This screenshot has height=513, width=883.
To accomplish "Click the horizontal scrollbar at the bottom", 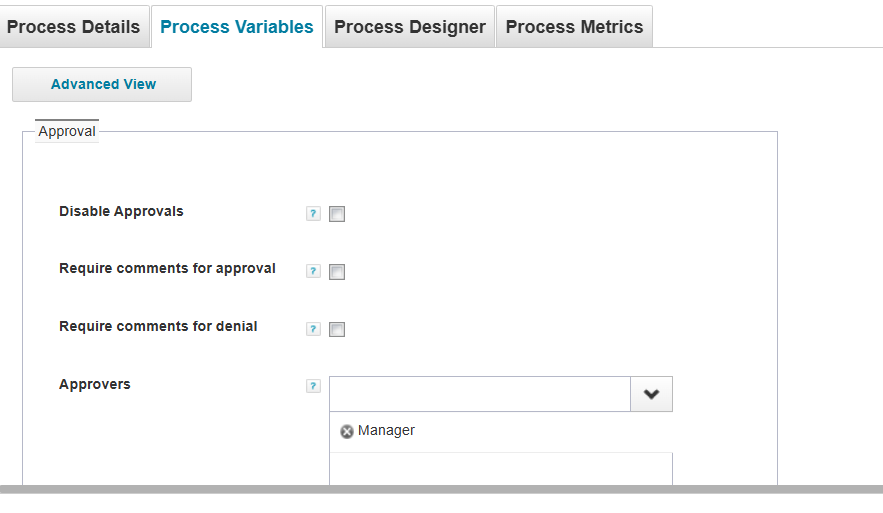I will tap(440, 489).
